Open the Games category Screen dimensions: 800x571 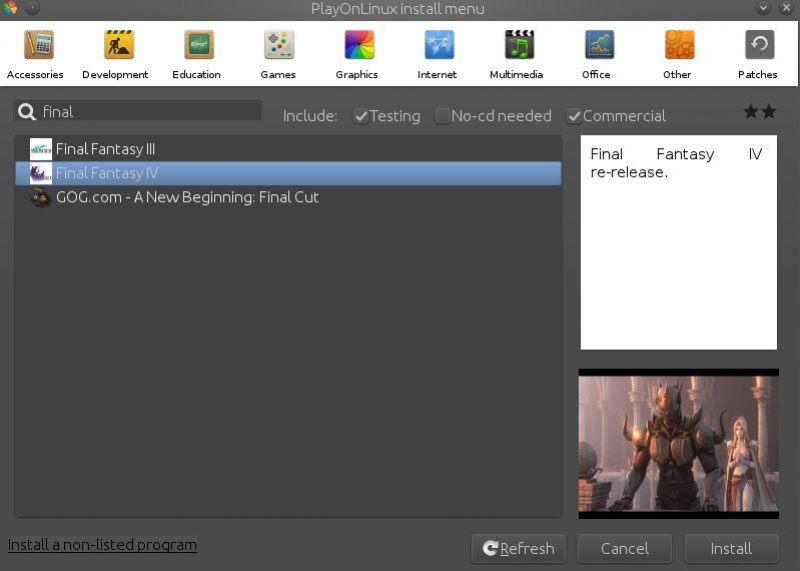pos(278,54)
